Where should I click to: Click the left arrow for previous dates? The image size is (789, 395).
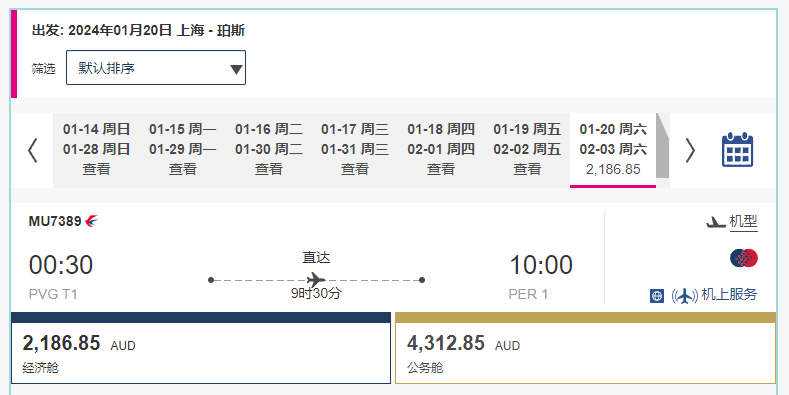pyautogui.click(x=33, y=150)
